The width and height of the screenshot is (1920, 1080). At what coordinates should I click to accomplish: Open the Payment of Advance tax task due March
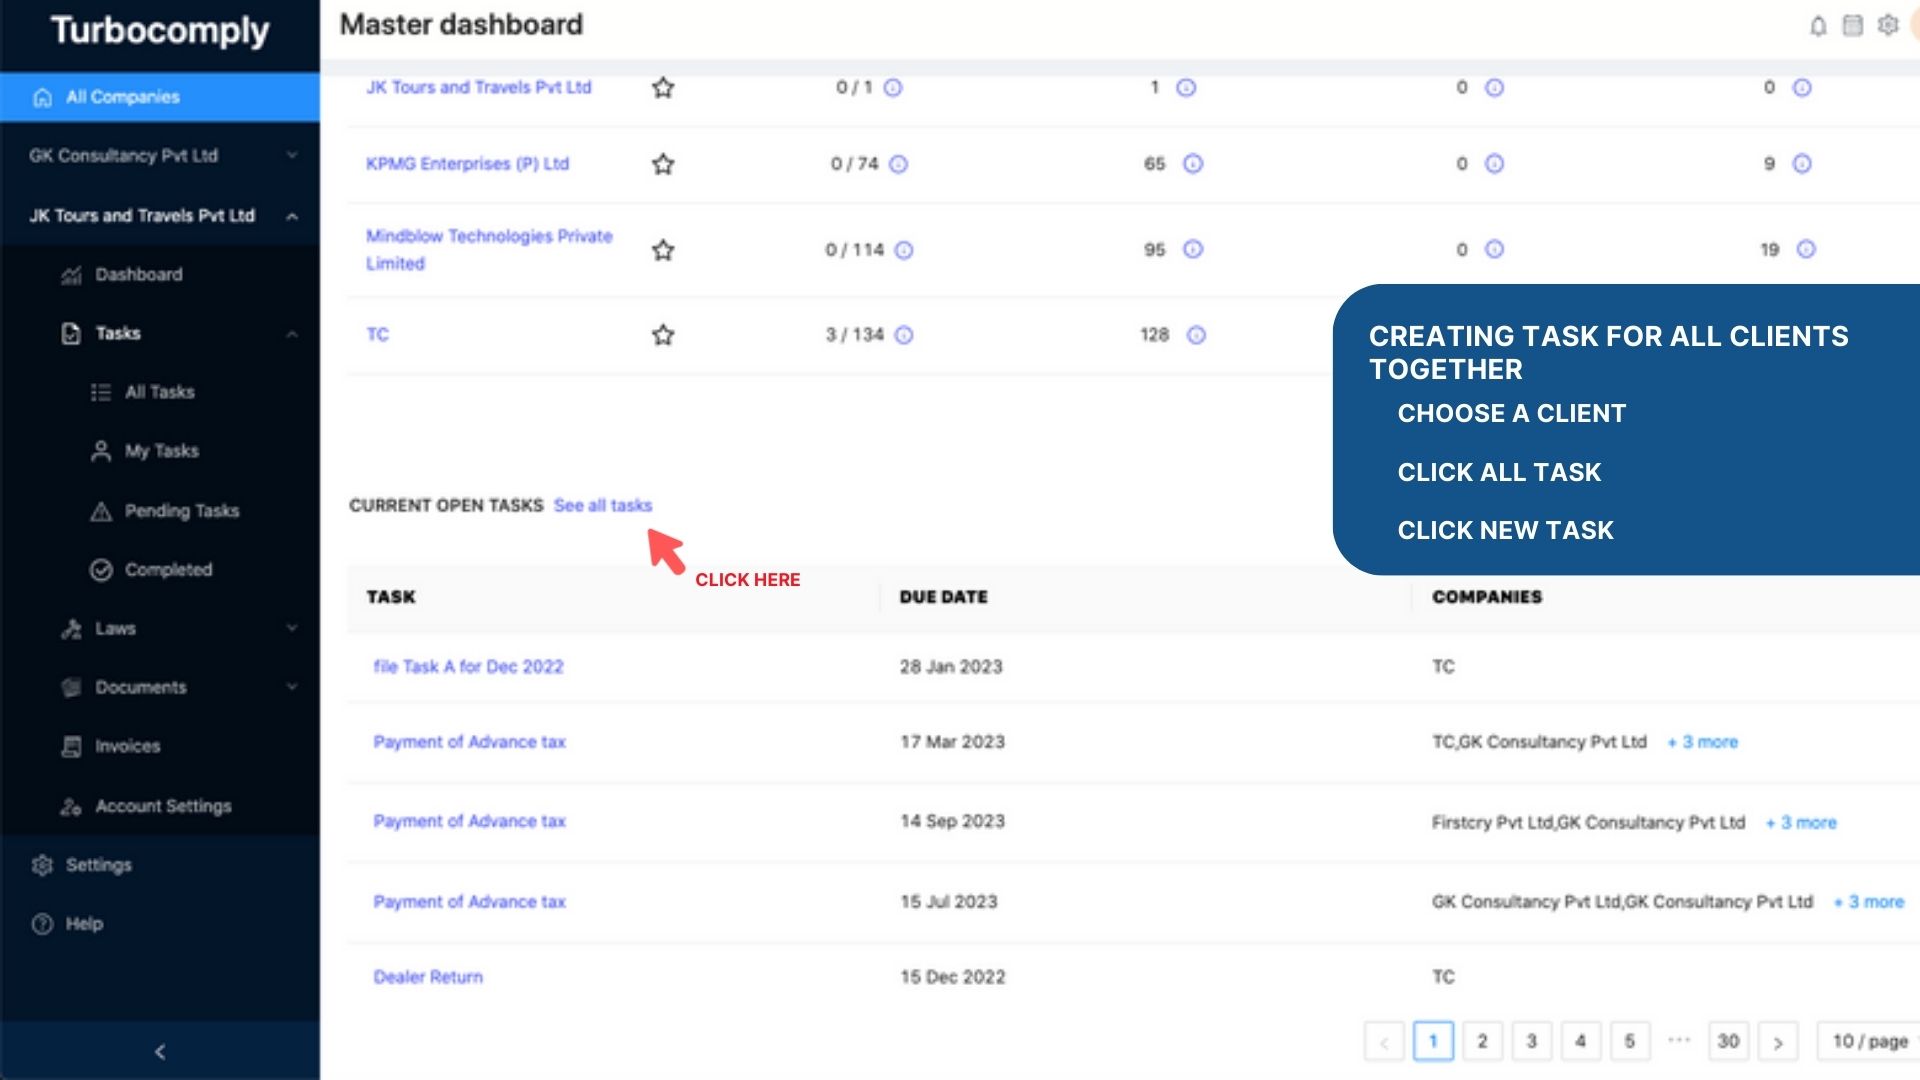click(x=470, y=741)
